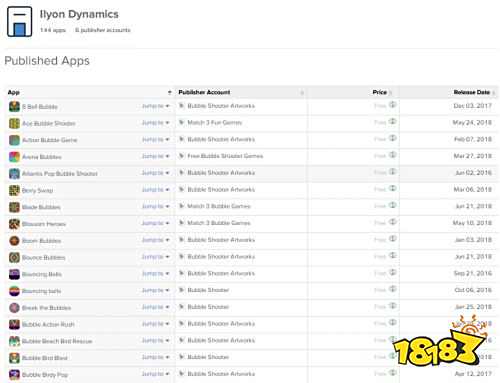The width and height of the screenshot is (500, 383).
Task: Select the 'Oct 06, 2016' release date
Action: (x=473, y=290)
